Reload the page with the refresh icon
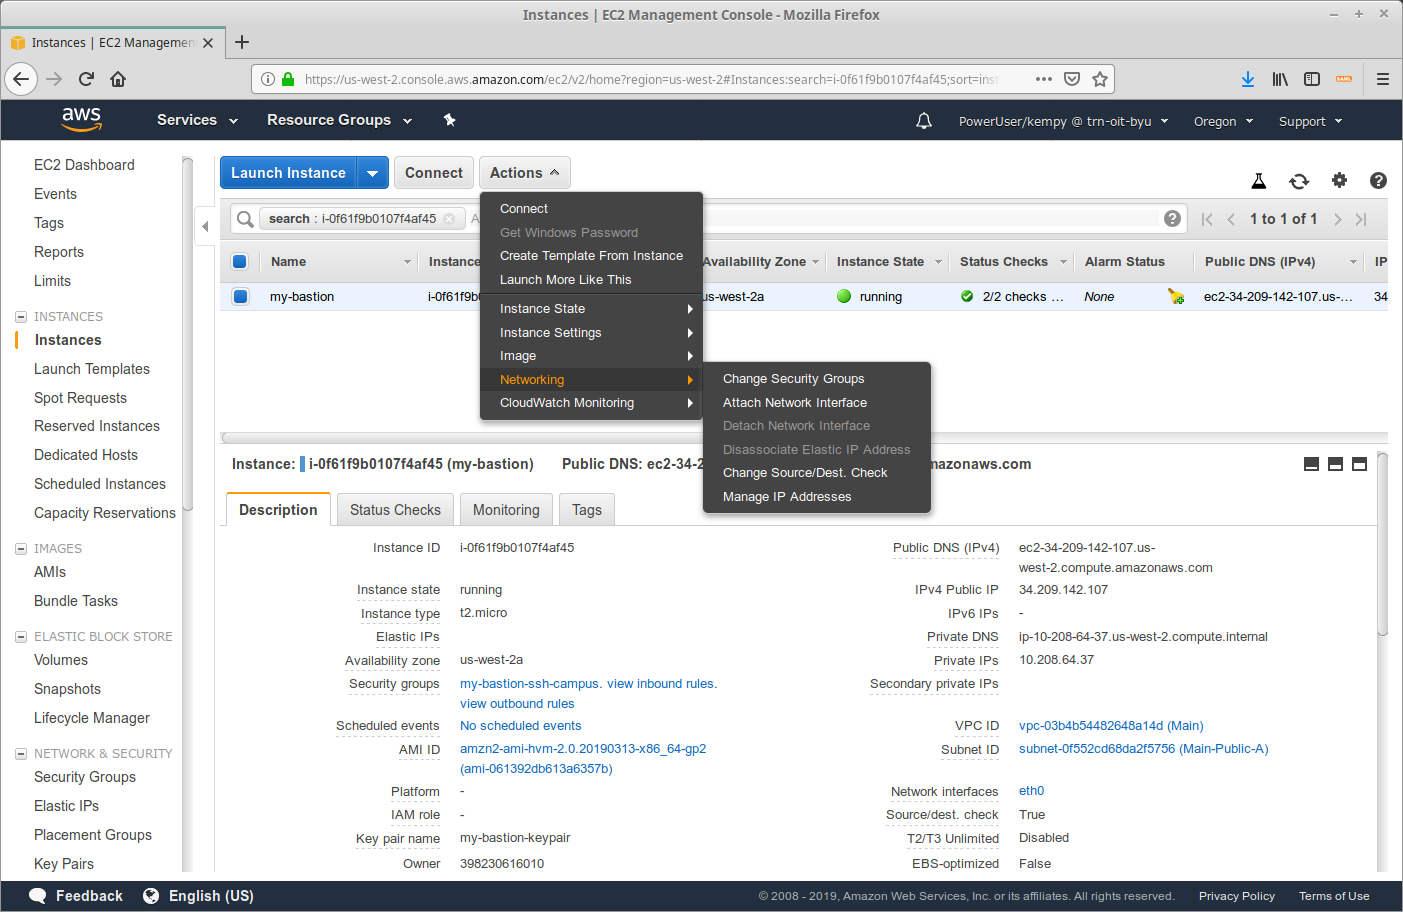 coord(86,79)
